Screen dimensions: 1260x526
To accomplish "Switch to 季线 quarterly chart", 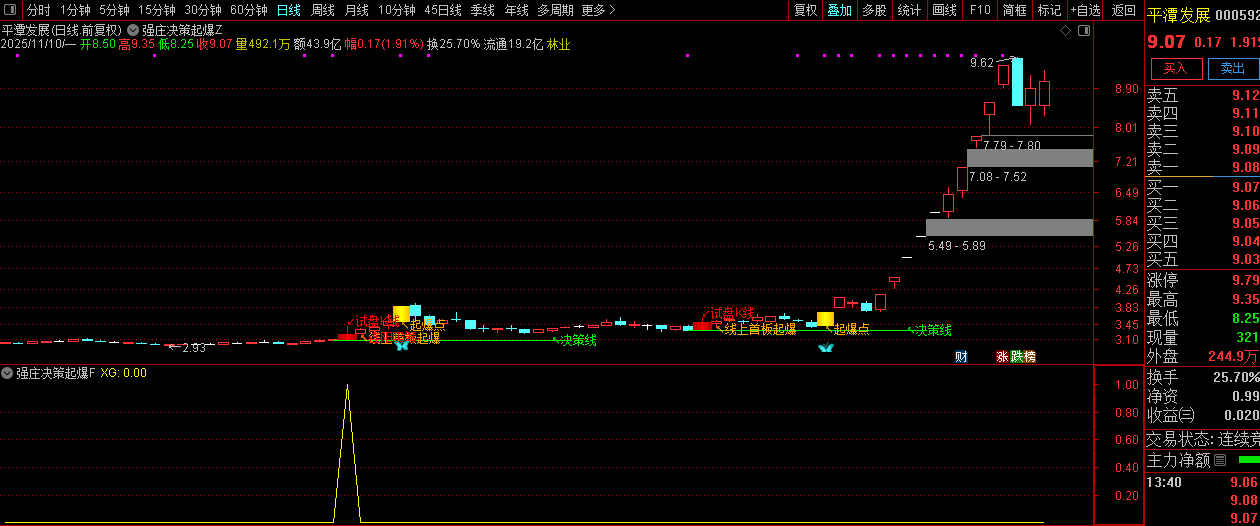I will point(482,10).
